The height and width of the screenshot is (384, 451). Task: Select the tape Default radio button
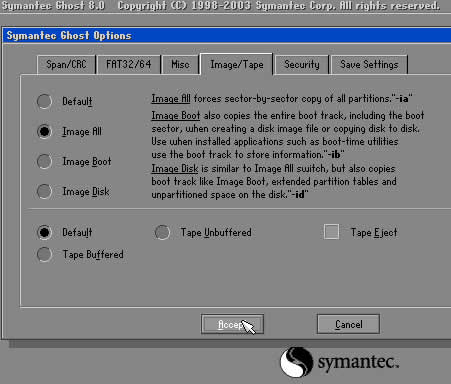[x=44, y=232]
